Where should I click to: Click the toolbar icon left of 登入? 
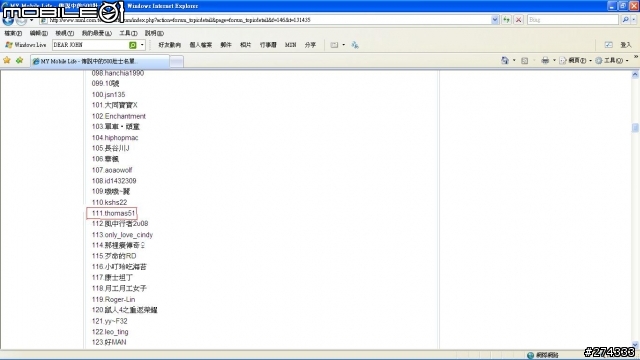point(608,44)
